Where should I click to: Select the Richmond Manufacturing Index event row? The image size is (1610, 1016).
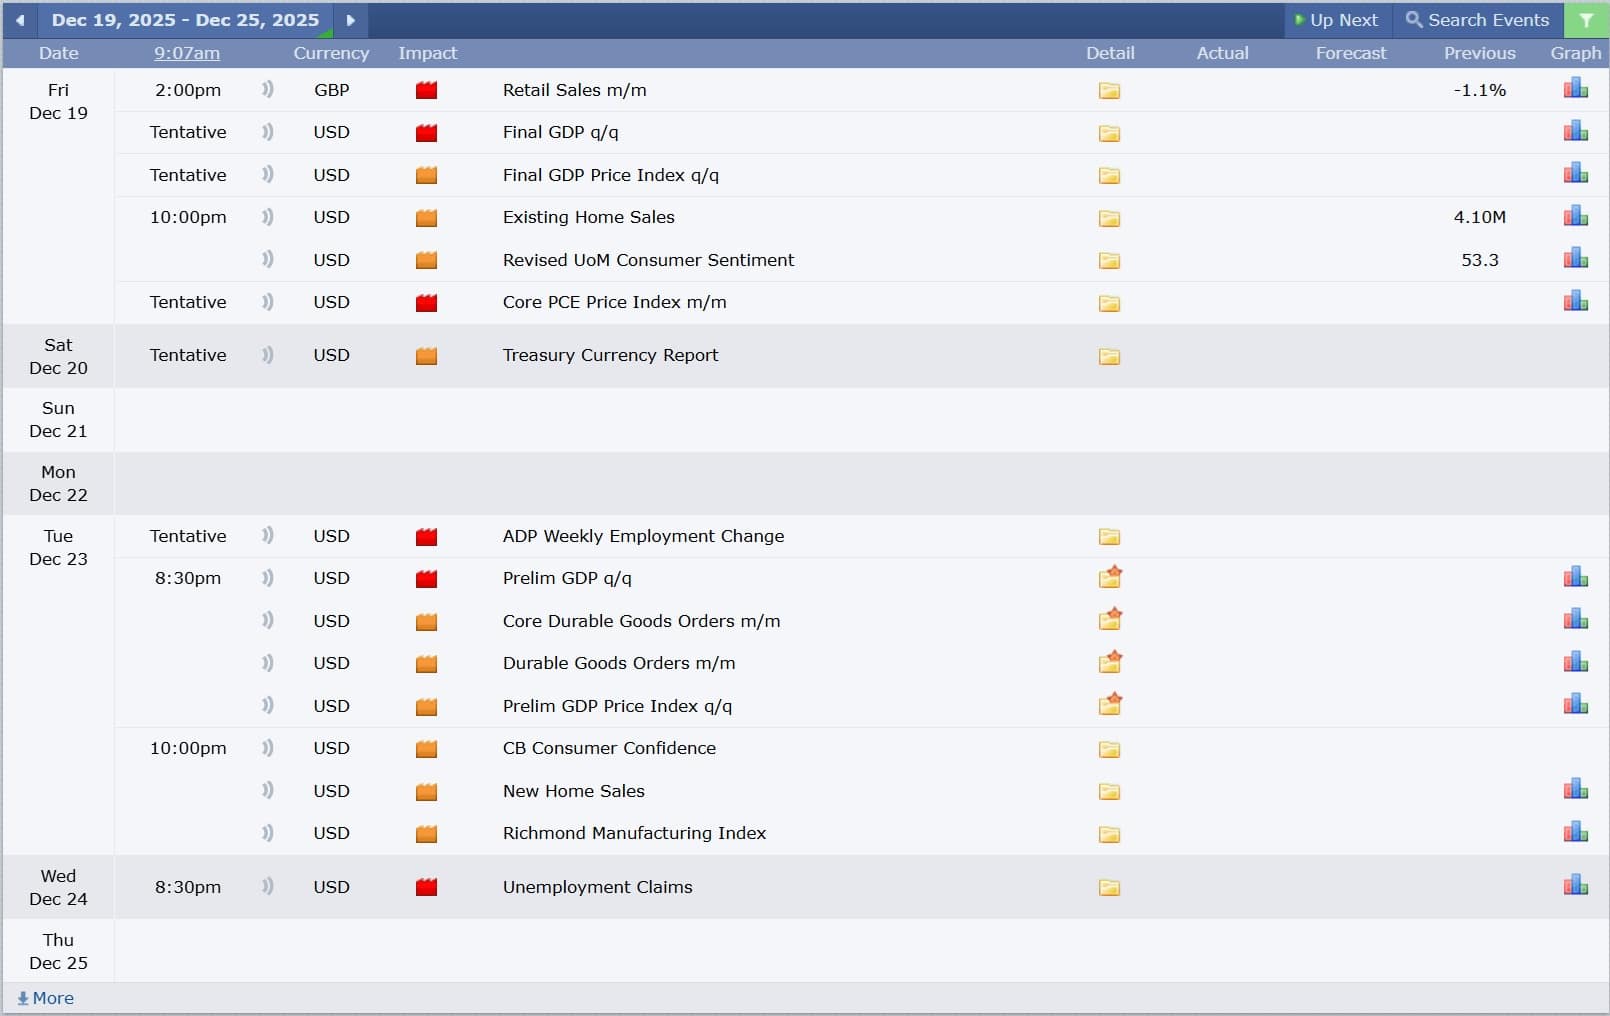pos(634,833)
